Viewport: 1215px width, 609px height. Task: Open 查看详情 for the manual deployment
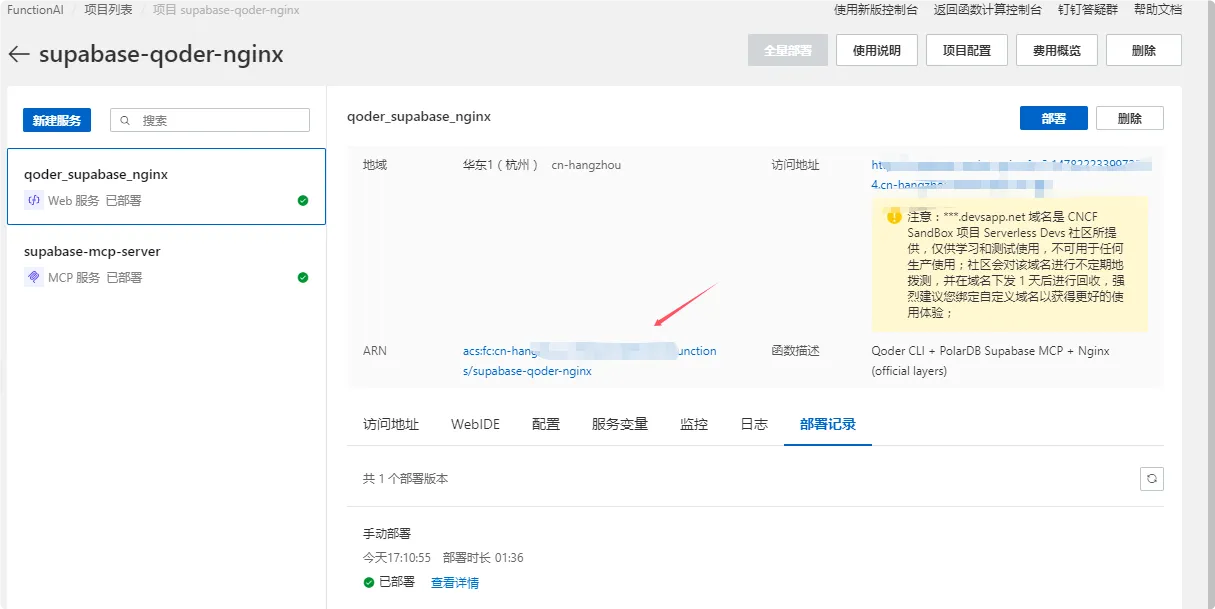point(454,582)
